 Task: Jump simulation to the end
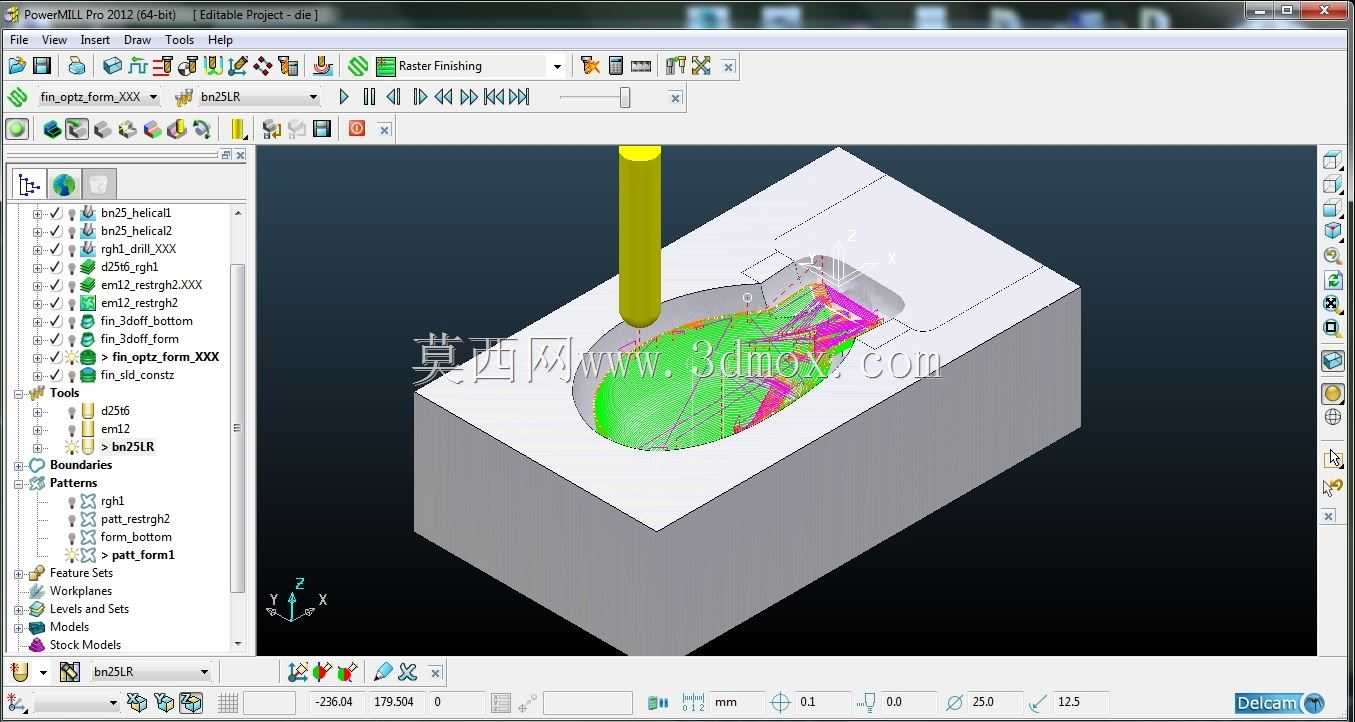(519, 97)
